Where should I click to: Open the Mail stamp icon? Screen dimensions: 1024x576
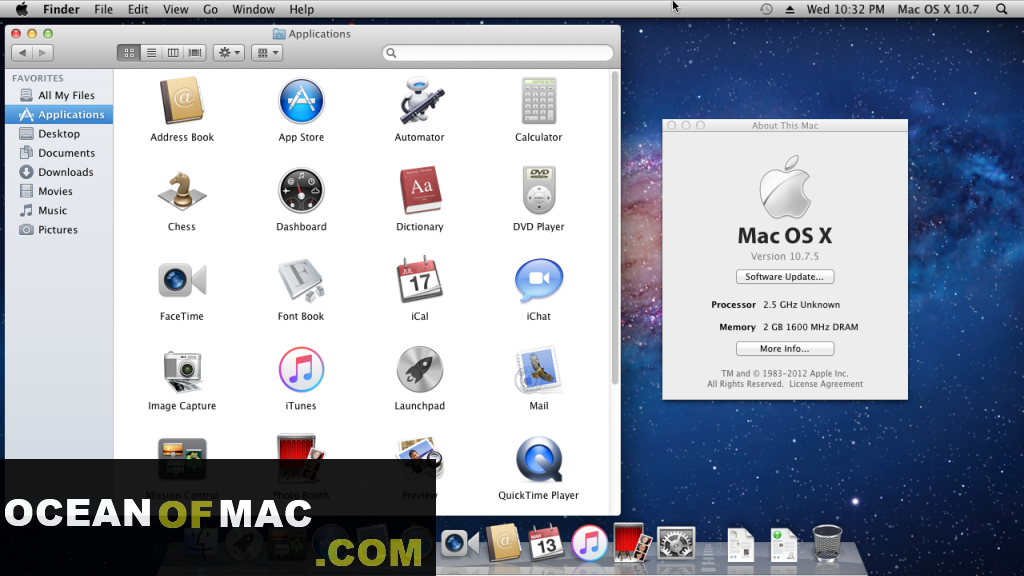point(539,370)
